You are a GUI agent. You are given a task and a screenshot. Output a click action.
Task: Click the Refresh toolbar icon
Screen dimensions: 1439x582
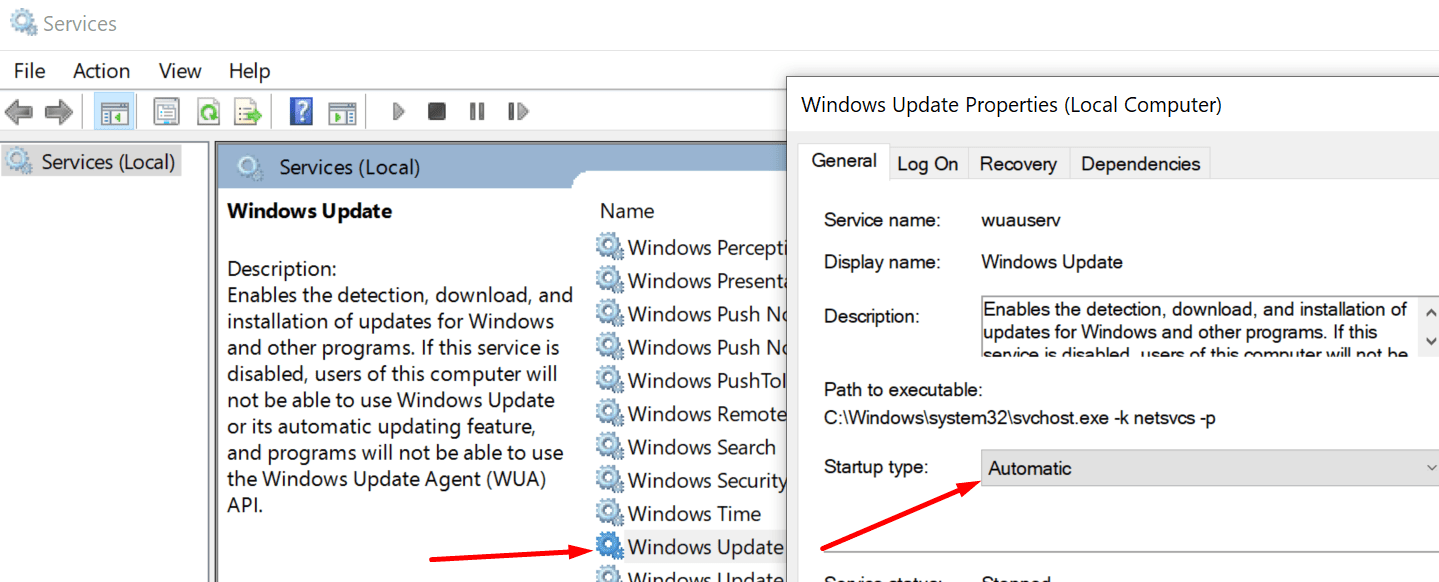click(208, 111)
